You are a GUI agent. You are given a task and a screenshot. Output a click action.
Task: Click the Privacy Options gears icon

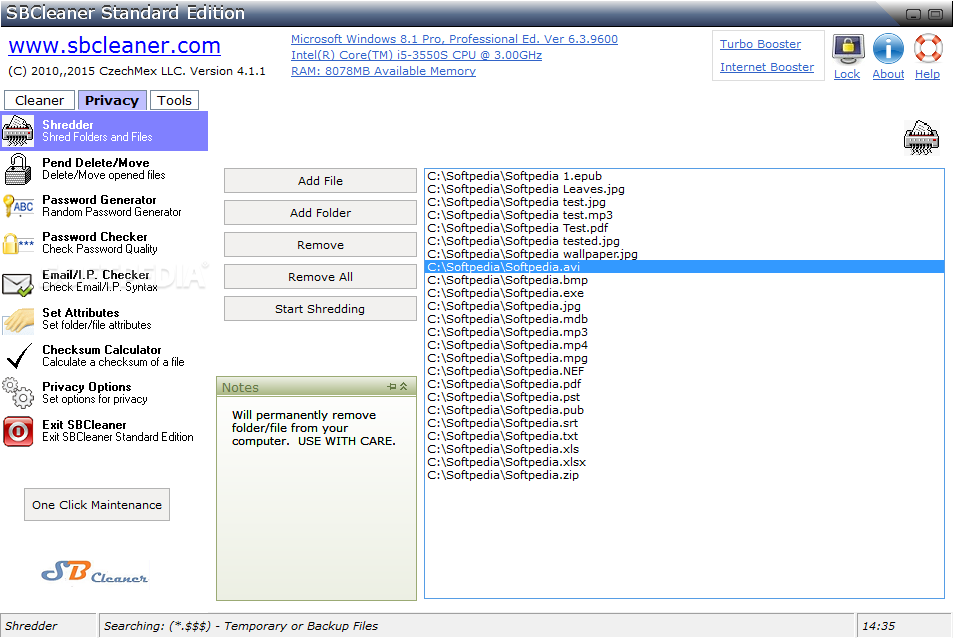[x=18, y=393]
